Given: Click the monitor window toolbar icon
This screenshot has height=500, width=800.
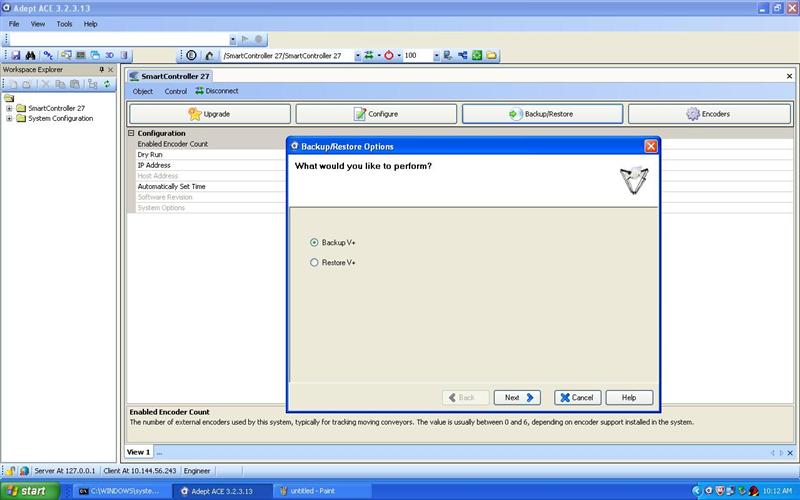Looking at the screenshot, I should point(81,55).
